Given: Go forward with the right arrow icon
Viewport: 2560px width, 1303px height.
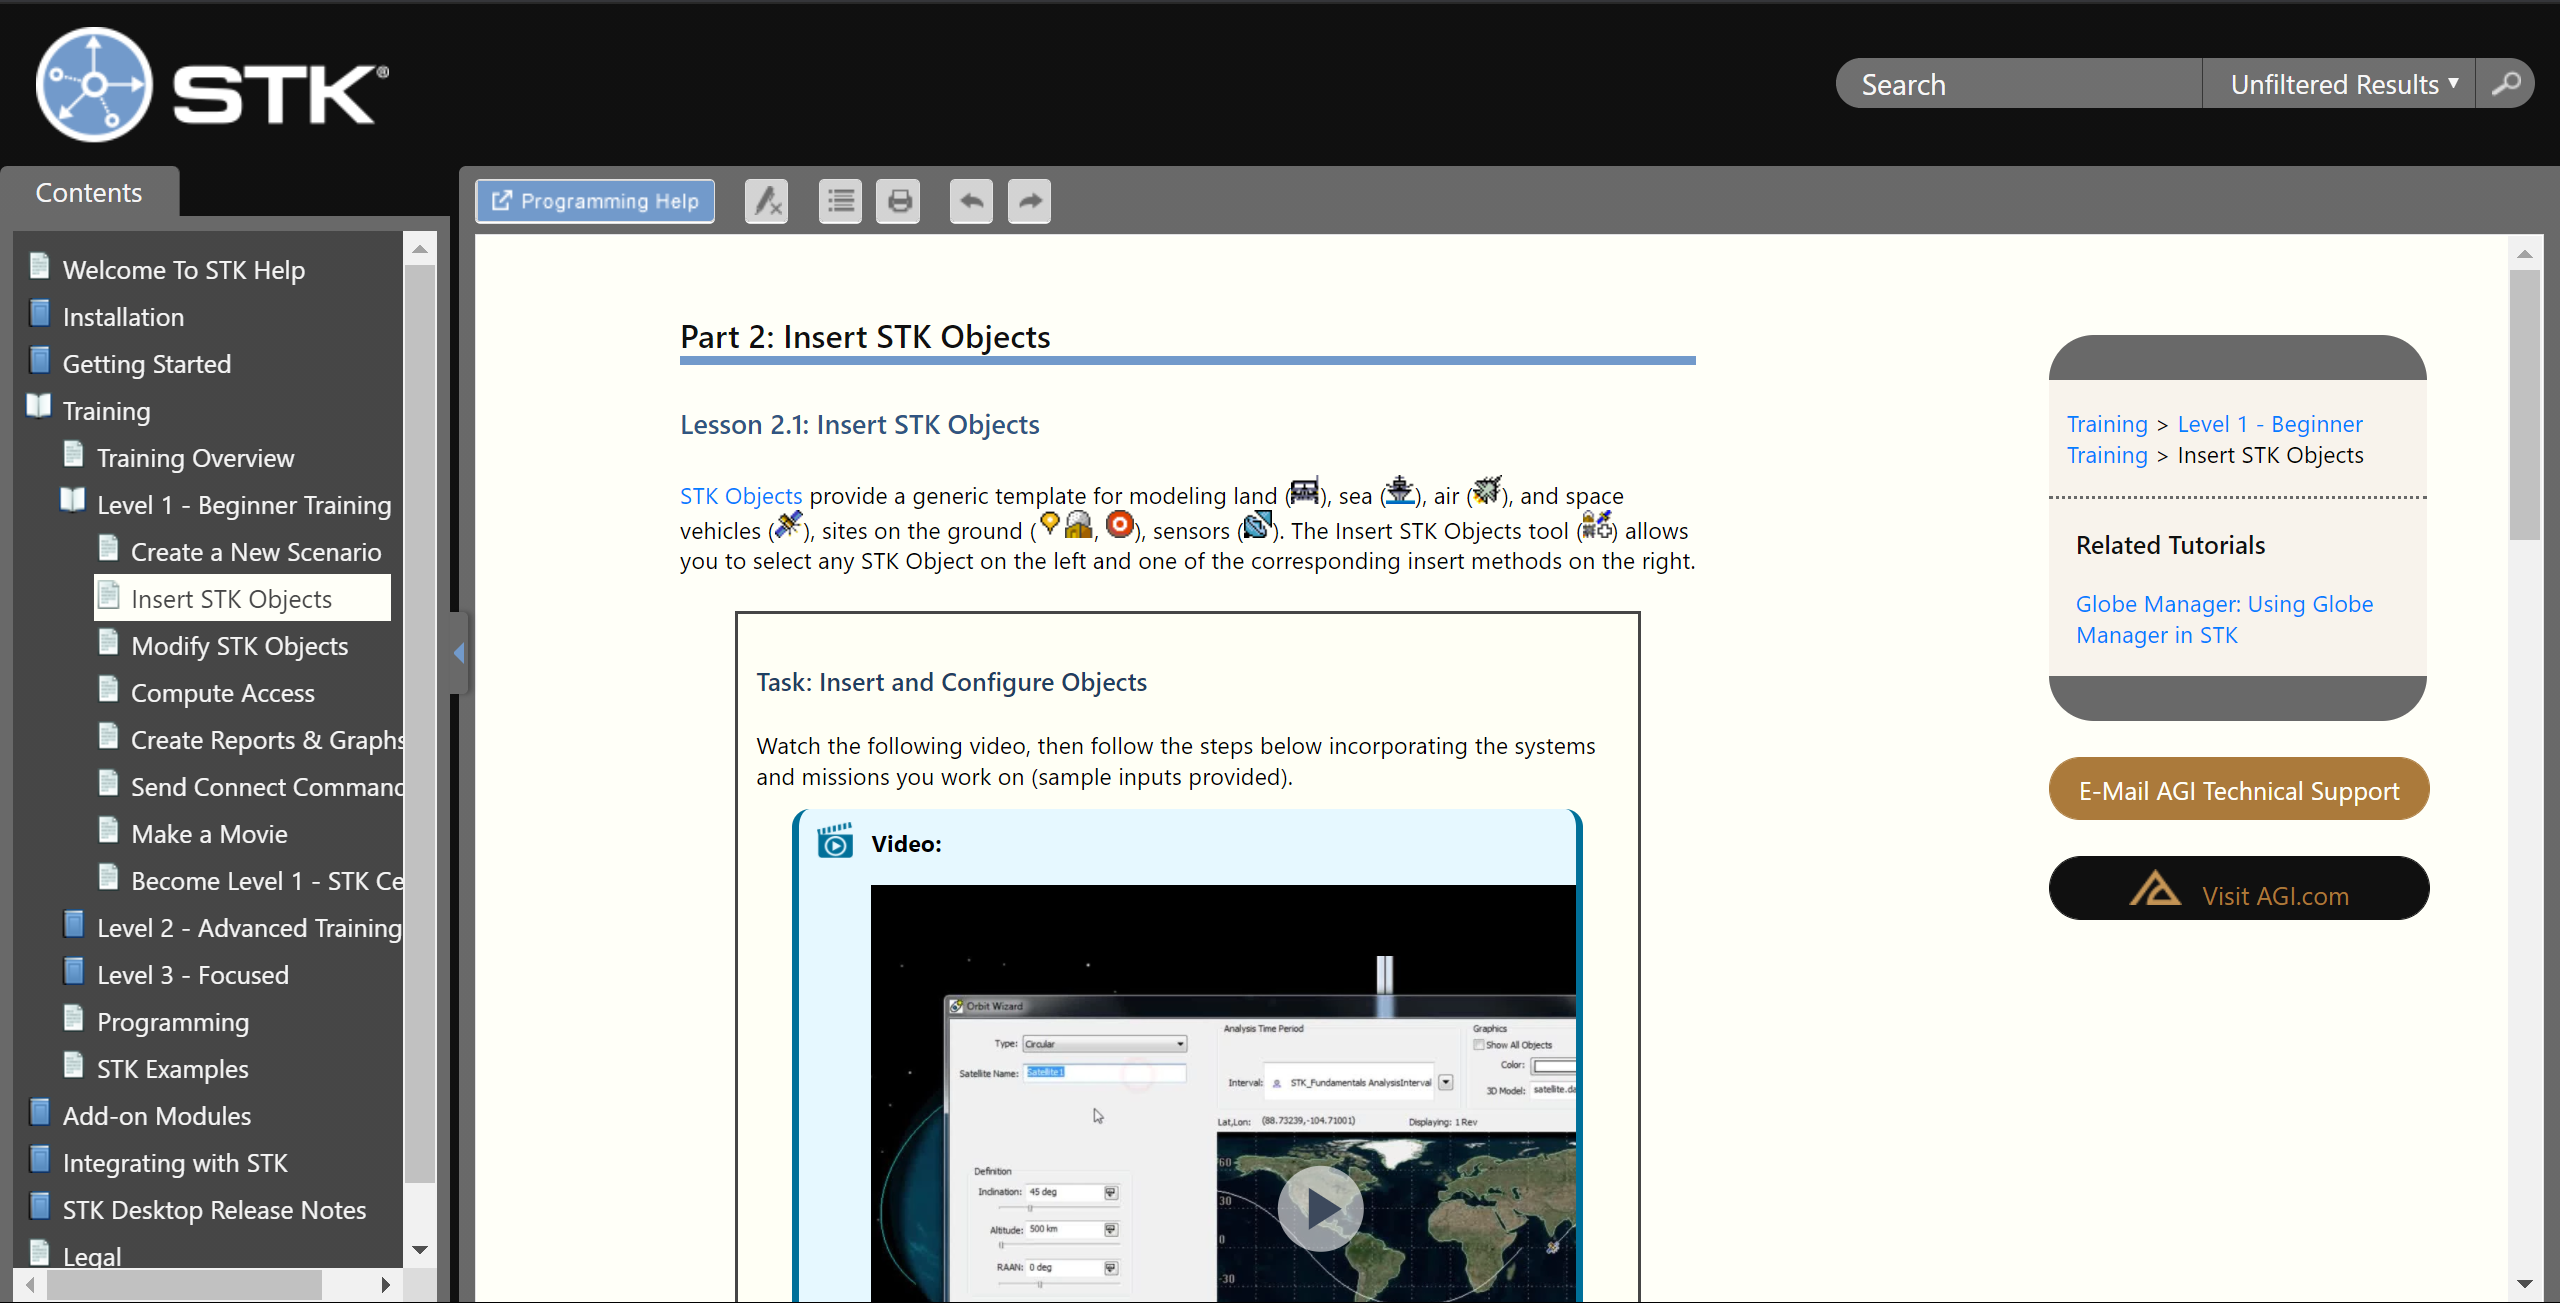Looking at the screenshot, I should tap(1030, 201).
